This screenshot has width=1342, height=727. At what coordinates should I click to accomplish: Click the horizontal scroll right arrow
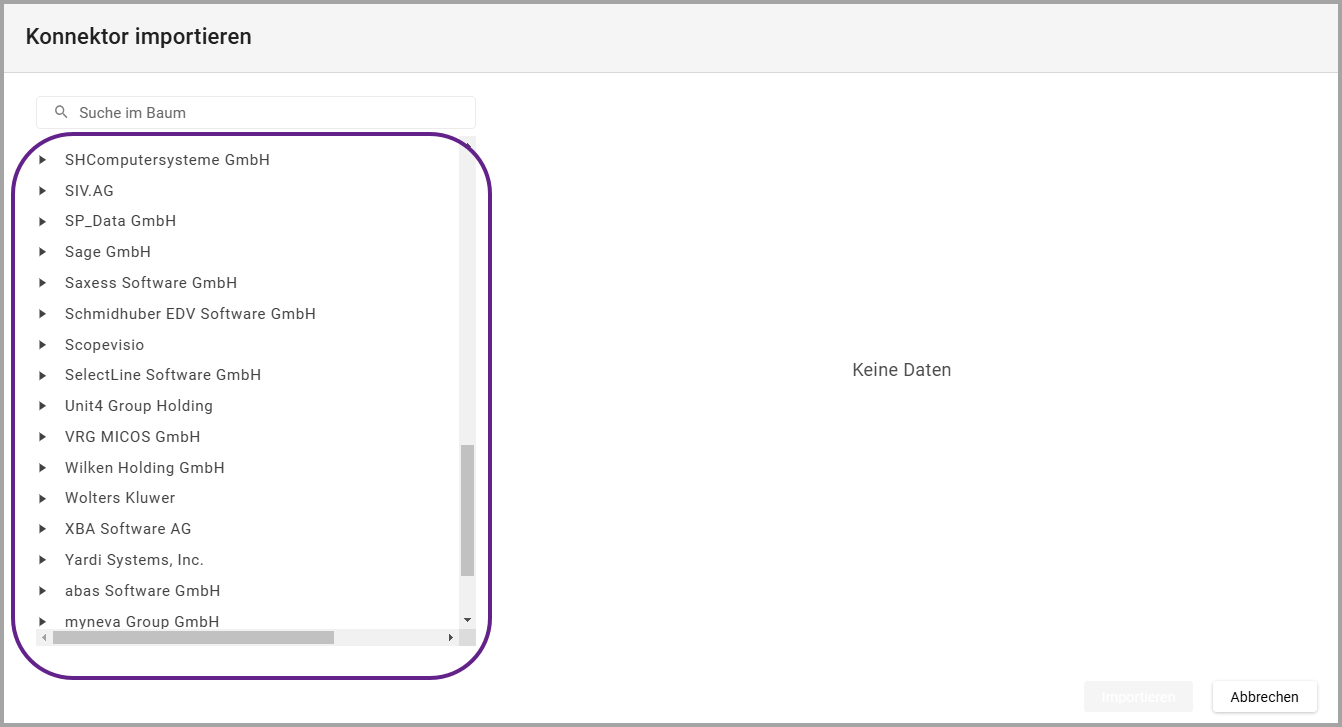pyautogui.click(x=450, y=637)
